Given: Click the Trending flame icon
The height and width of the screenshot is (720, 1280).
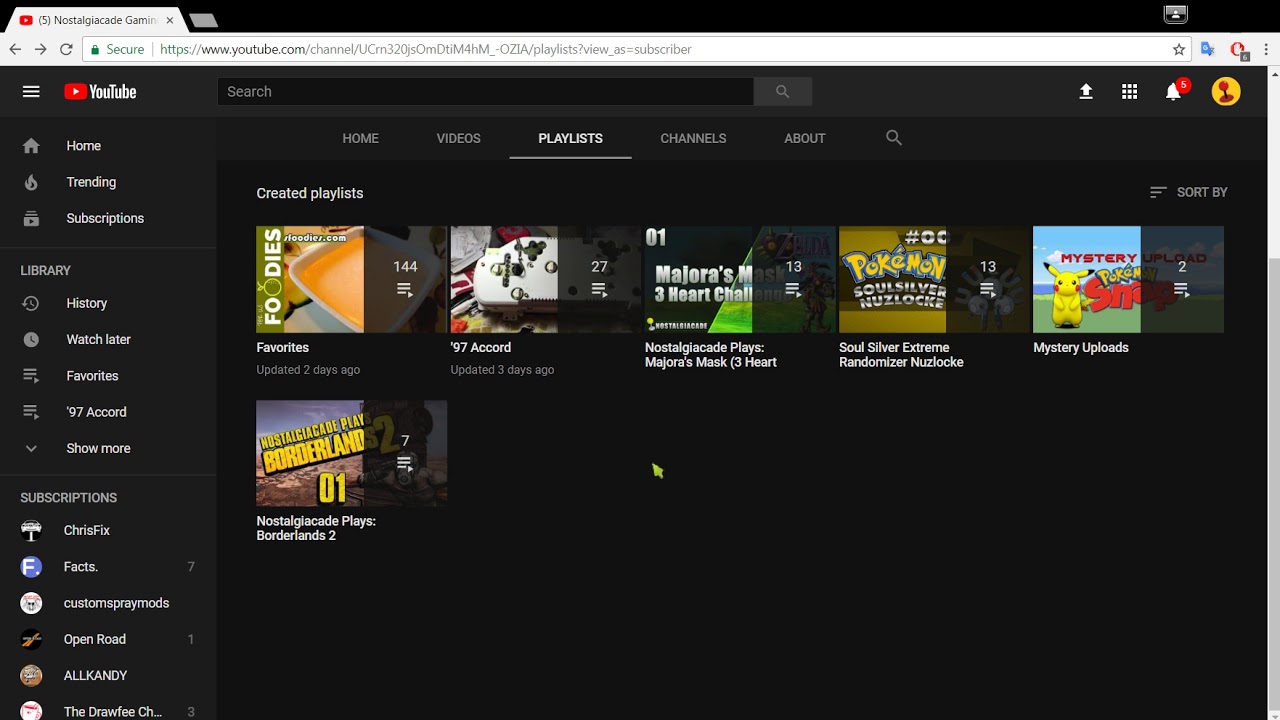Looking at the screenshot, I should click(x=31, y=182).
